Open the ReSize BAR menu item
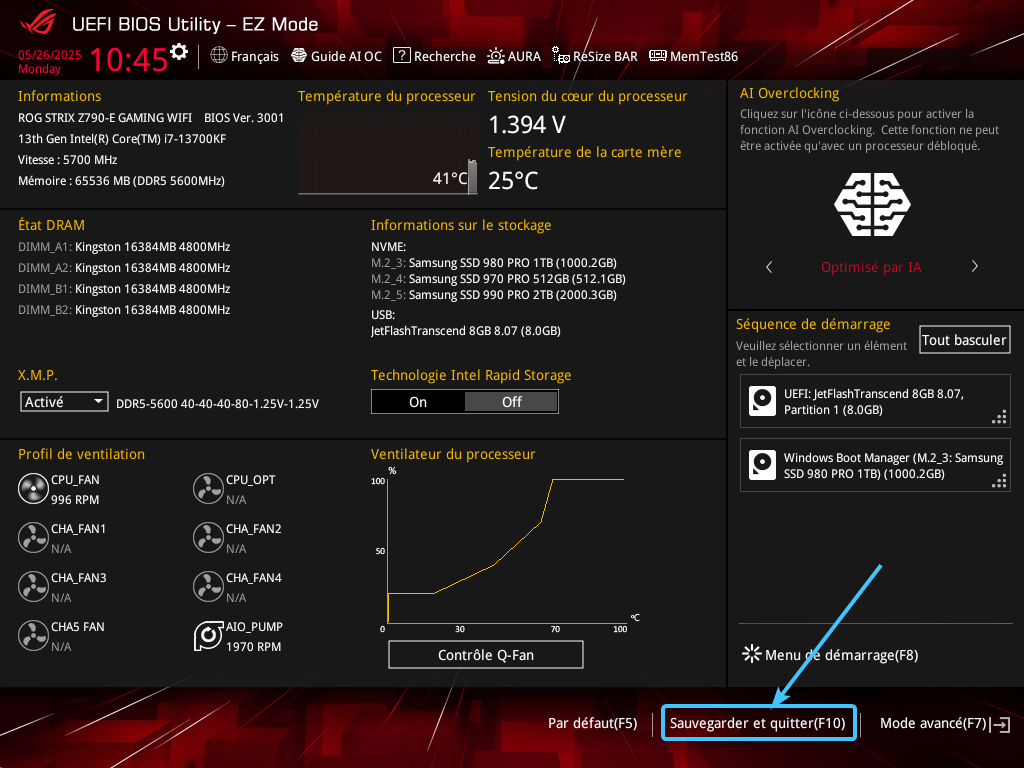 point(595,56)
